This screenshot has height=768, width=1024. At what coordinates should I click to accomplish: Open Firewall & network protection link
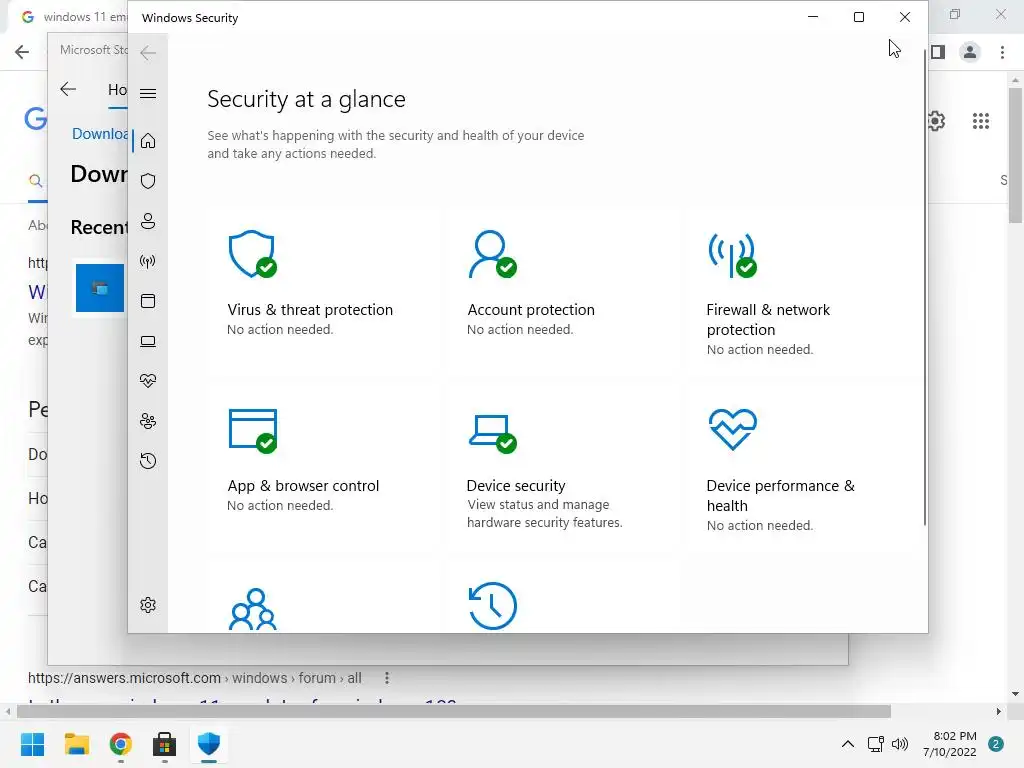tap(768, 319)
